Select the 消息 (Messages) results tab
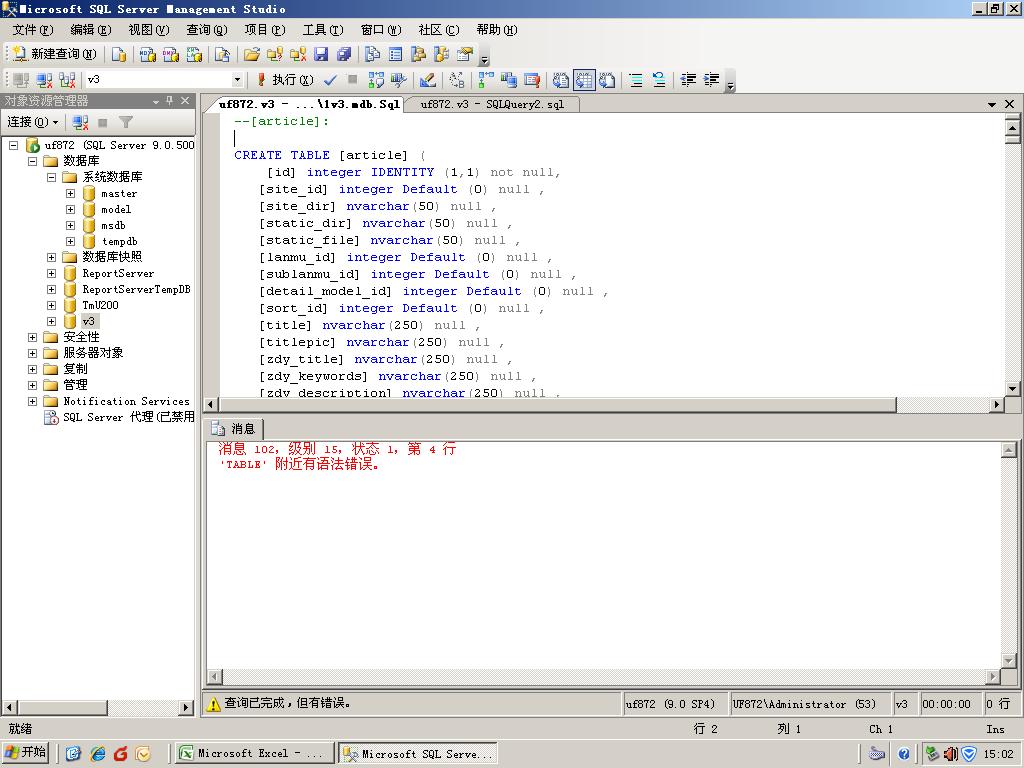The height and width of the screenshot is (768, 1024). (235, 429)
